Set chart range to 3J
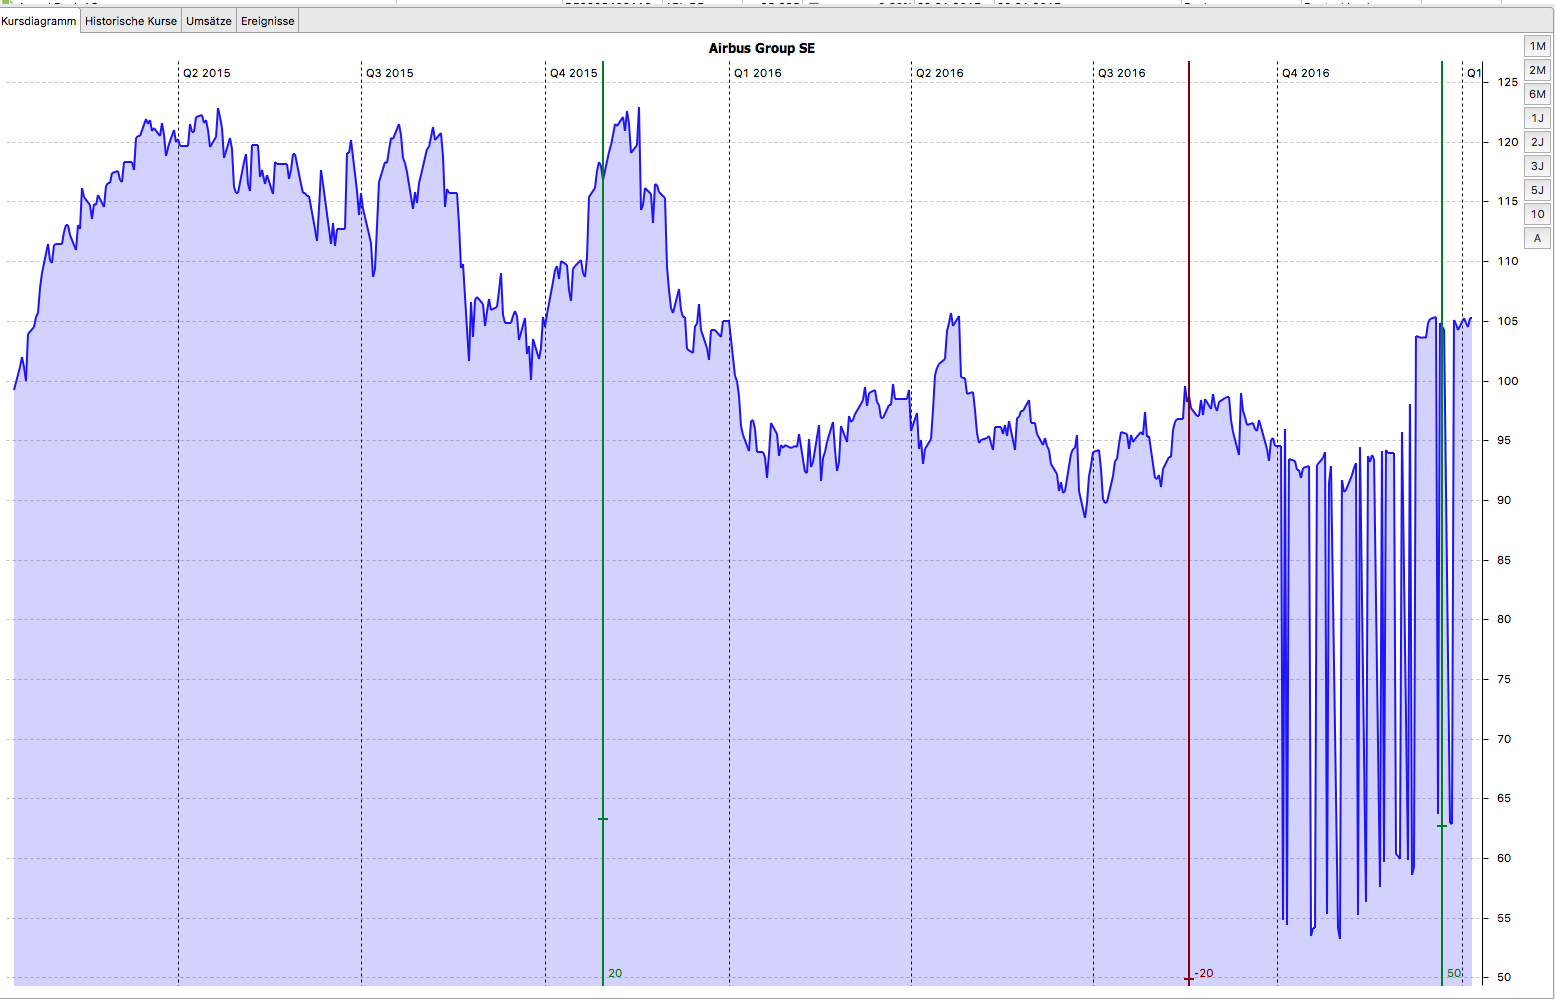The width and height of the screenshot is (1555, 1001). pos(1537,166)
